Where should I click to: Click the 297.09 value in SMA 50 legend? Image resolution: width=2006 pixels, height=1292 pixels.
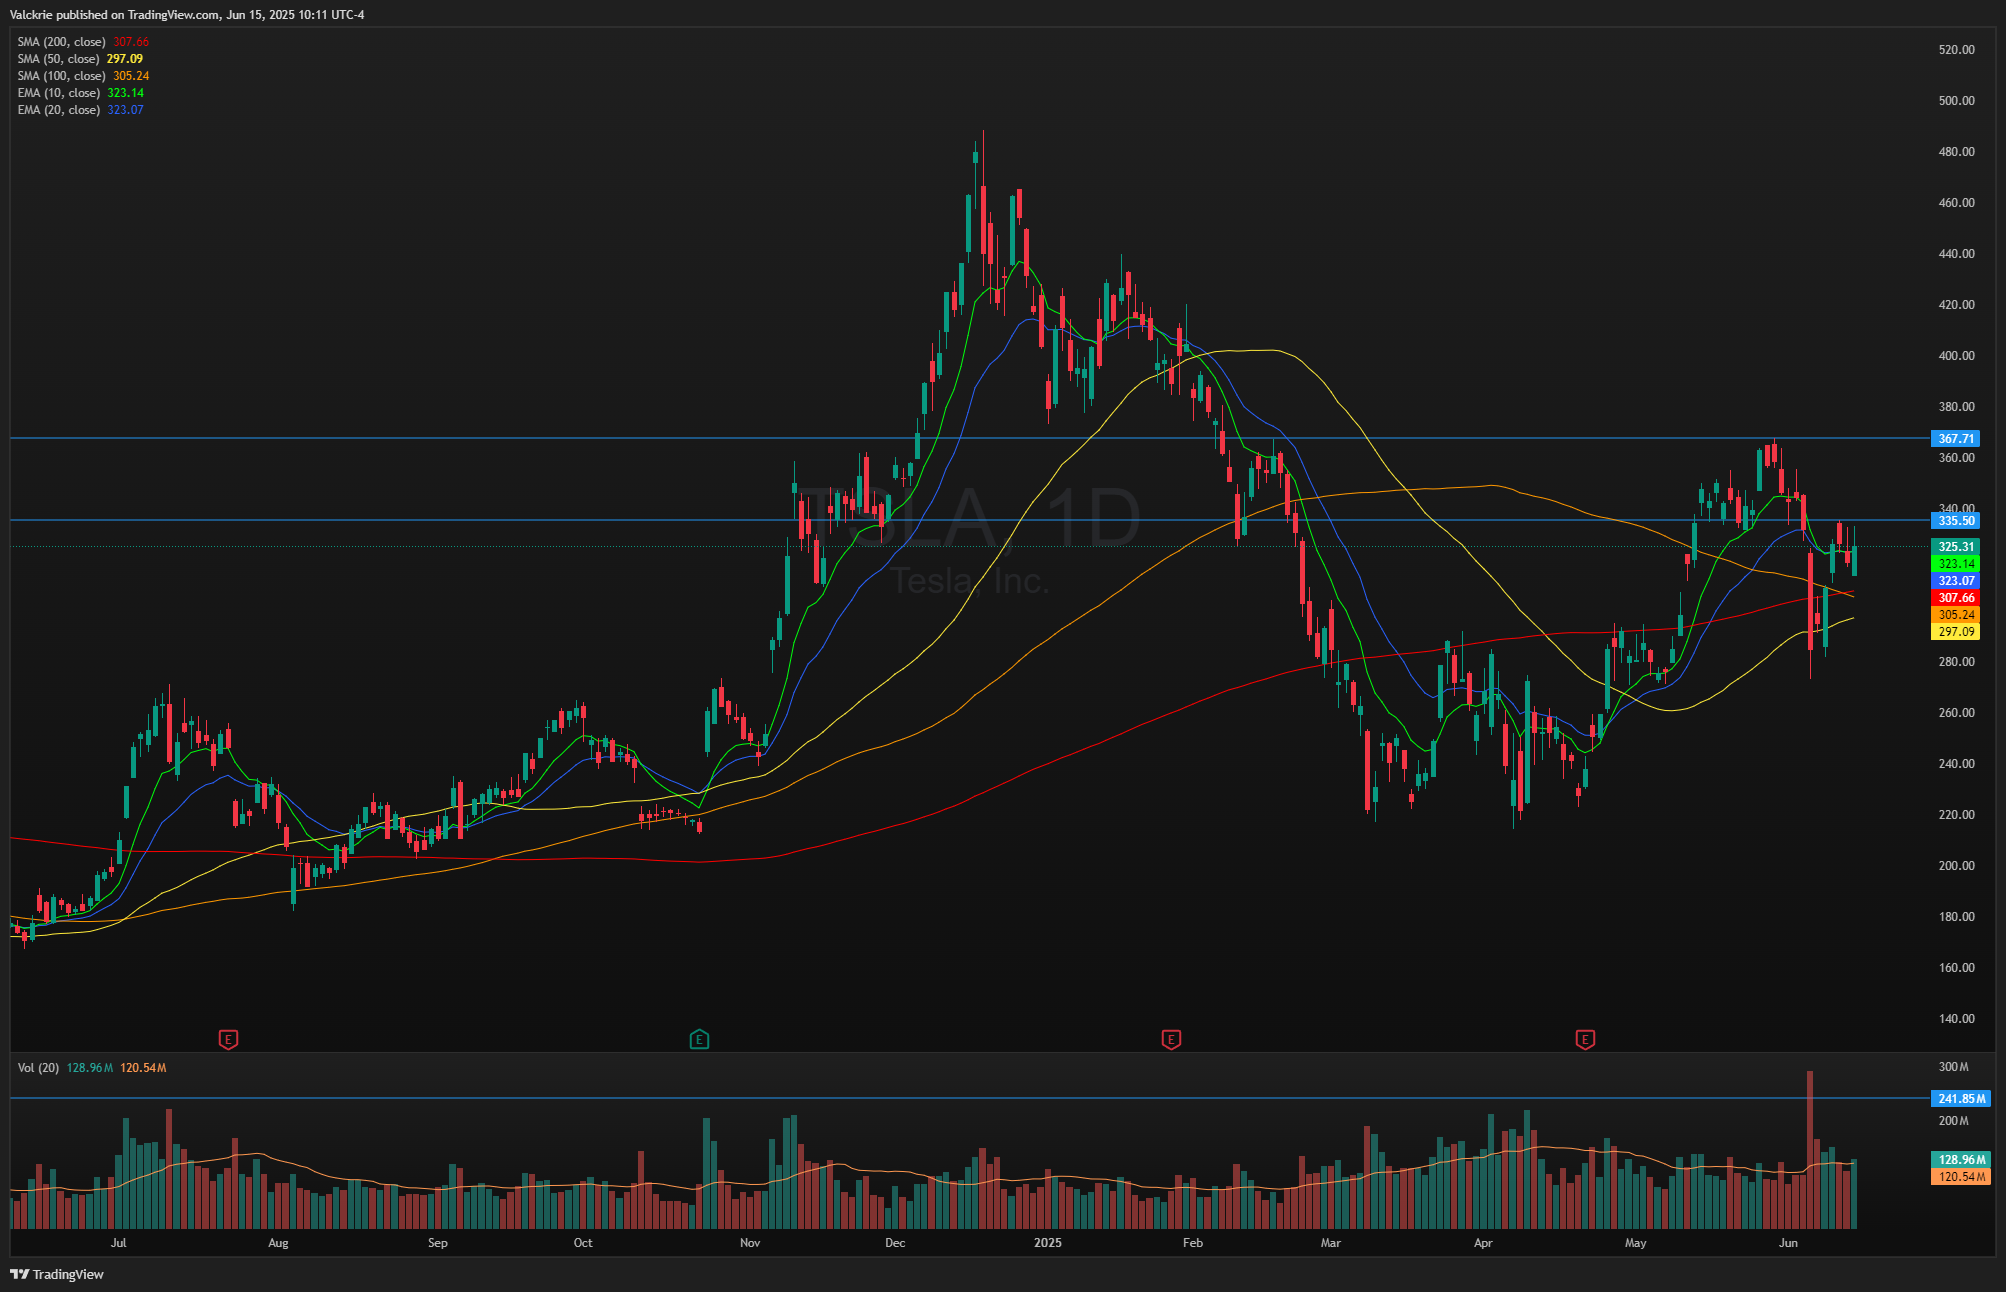(125, 59)
